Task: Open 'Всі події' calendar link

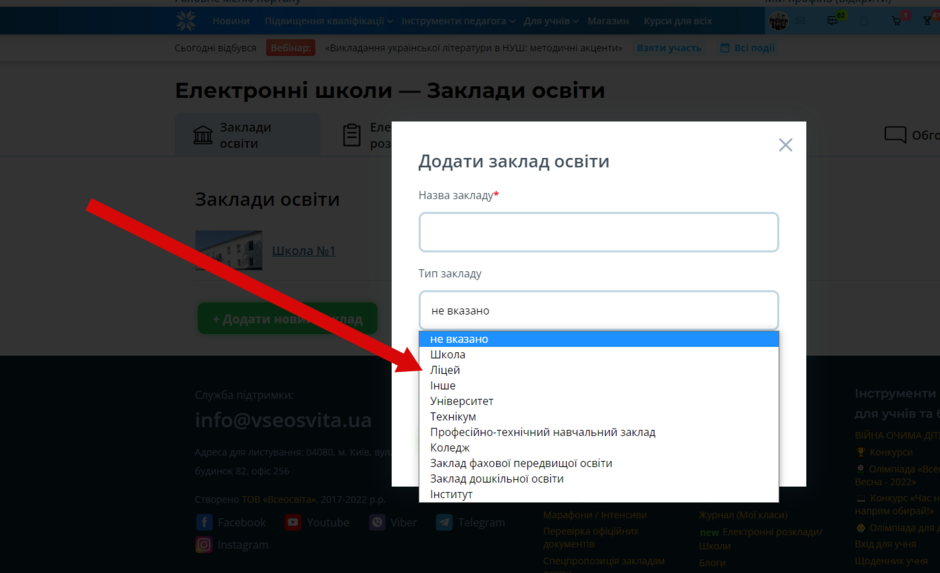Action: (748, 48)
